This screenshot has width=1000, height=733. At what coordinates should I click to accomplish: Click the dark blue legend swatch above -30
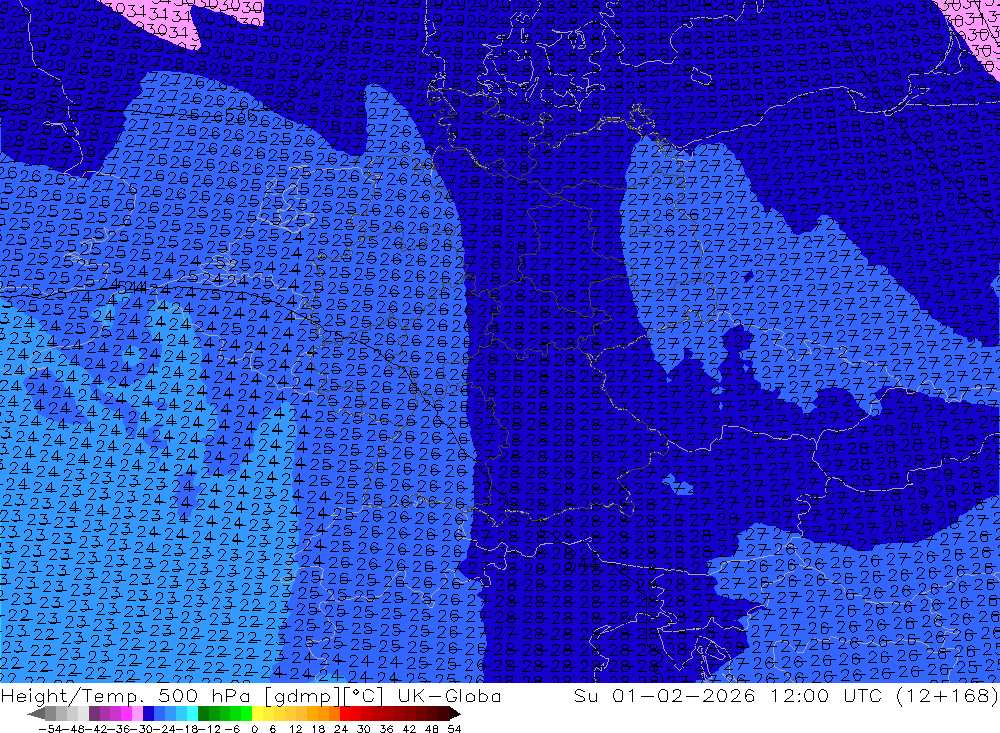coord(148,713)
